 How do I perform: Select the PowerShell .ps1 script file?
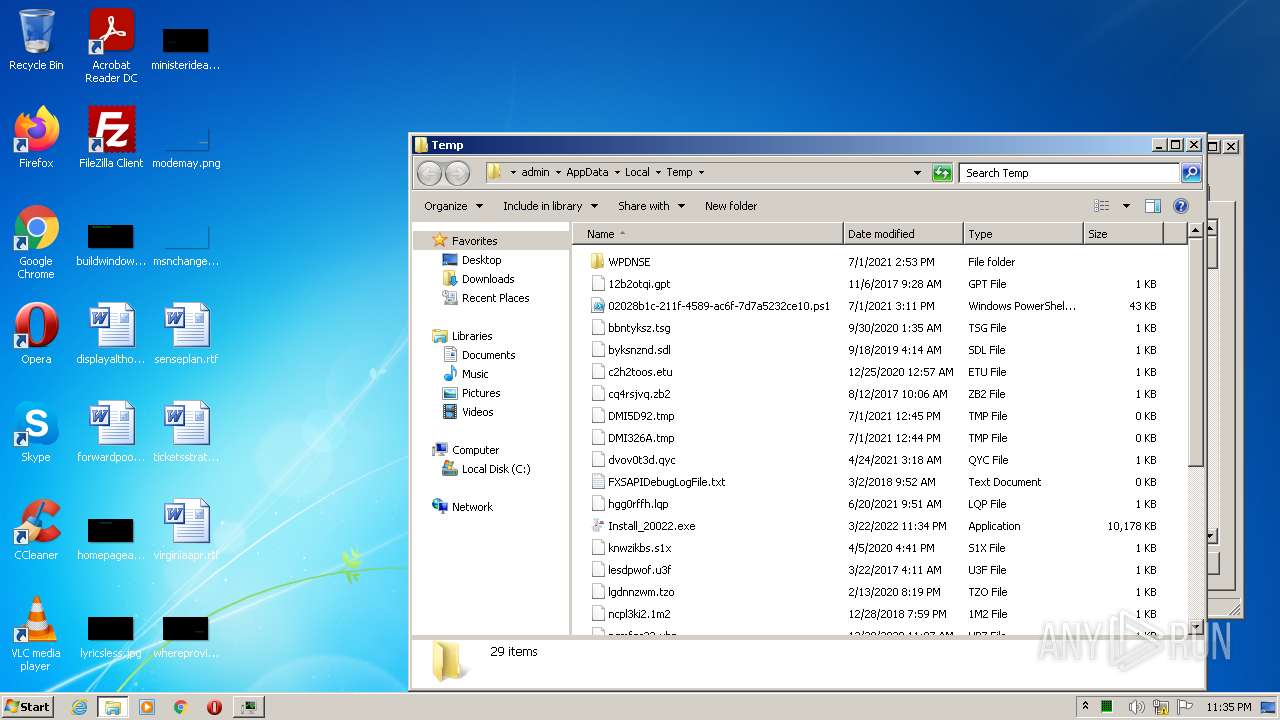point(719,306)
